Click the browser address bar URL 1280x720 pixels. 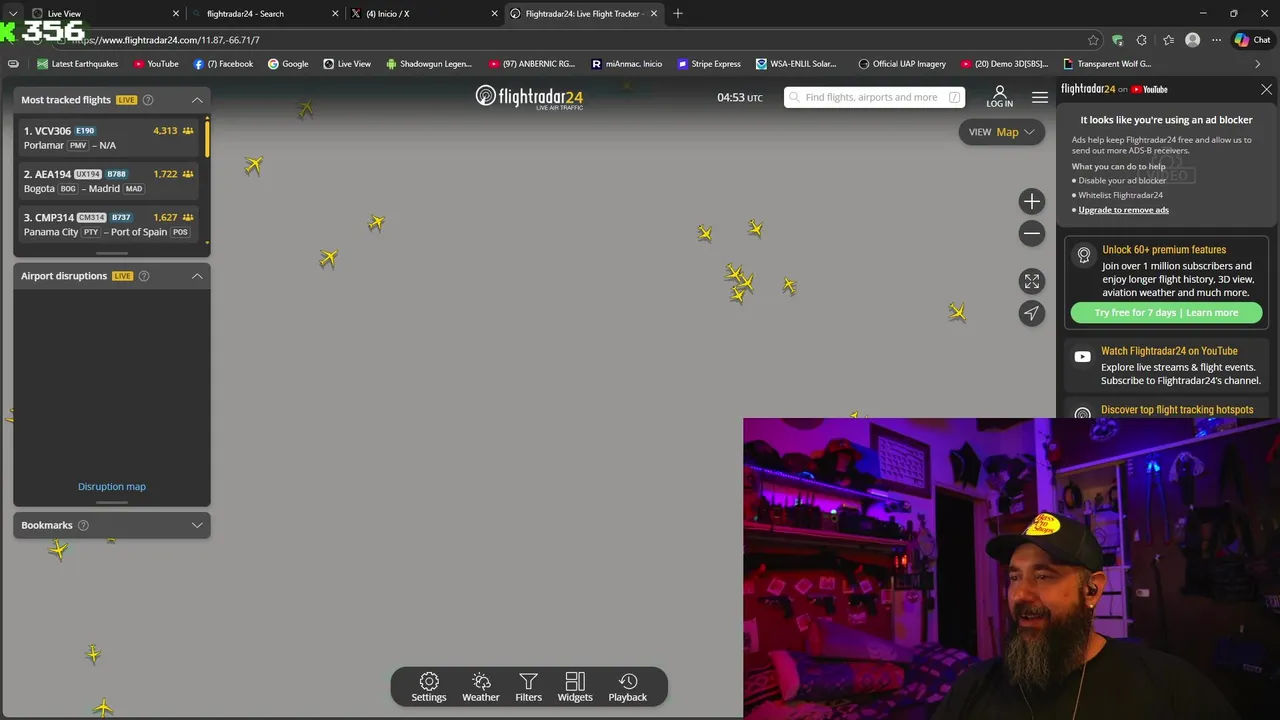165,40
